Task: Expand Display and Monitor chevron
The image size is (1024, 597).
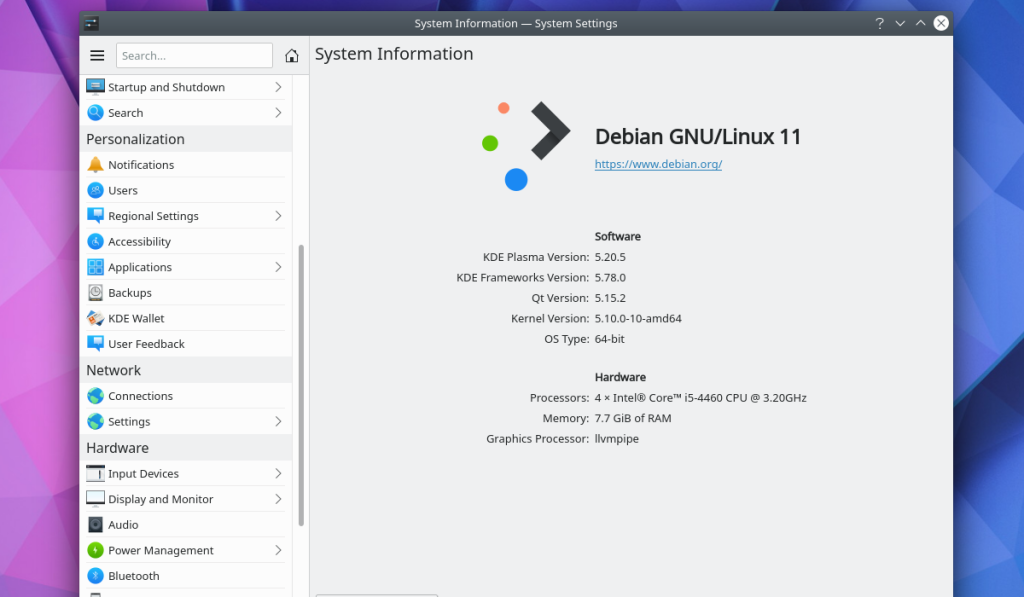Action: (x=278, y=498)
